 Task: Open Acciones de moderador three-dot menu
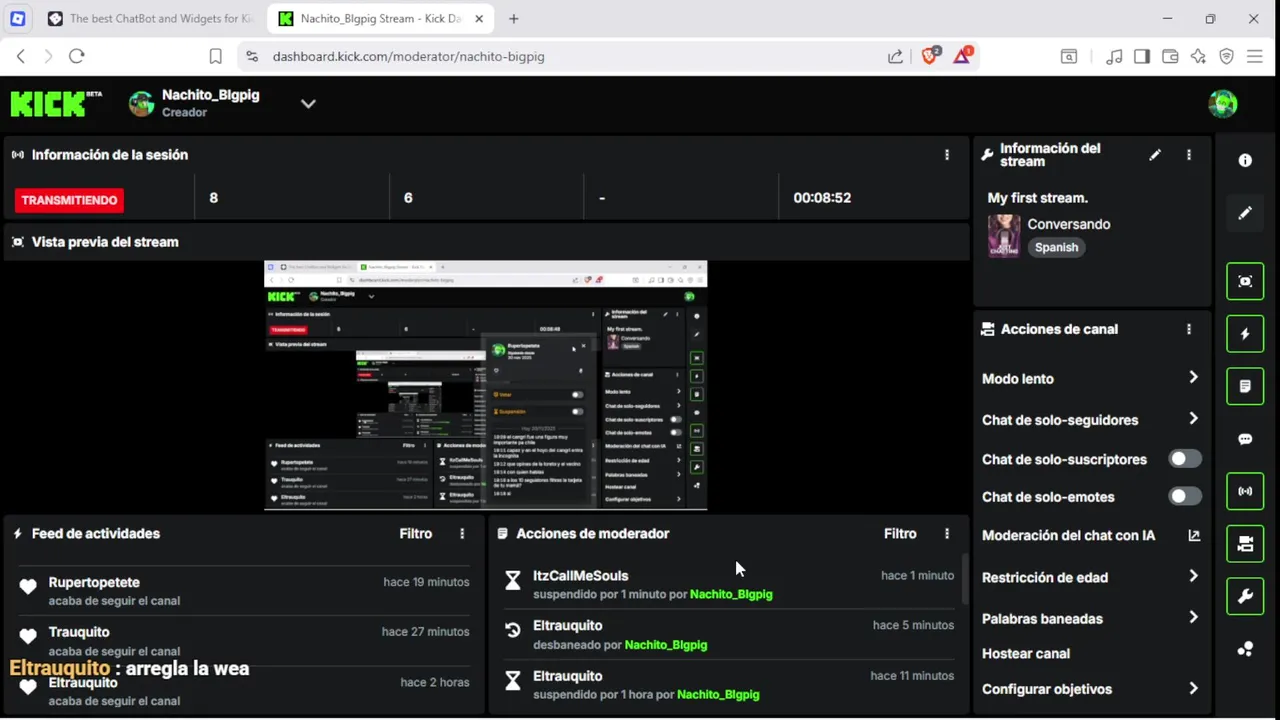tap(947, 534)
